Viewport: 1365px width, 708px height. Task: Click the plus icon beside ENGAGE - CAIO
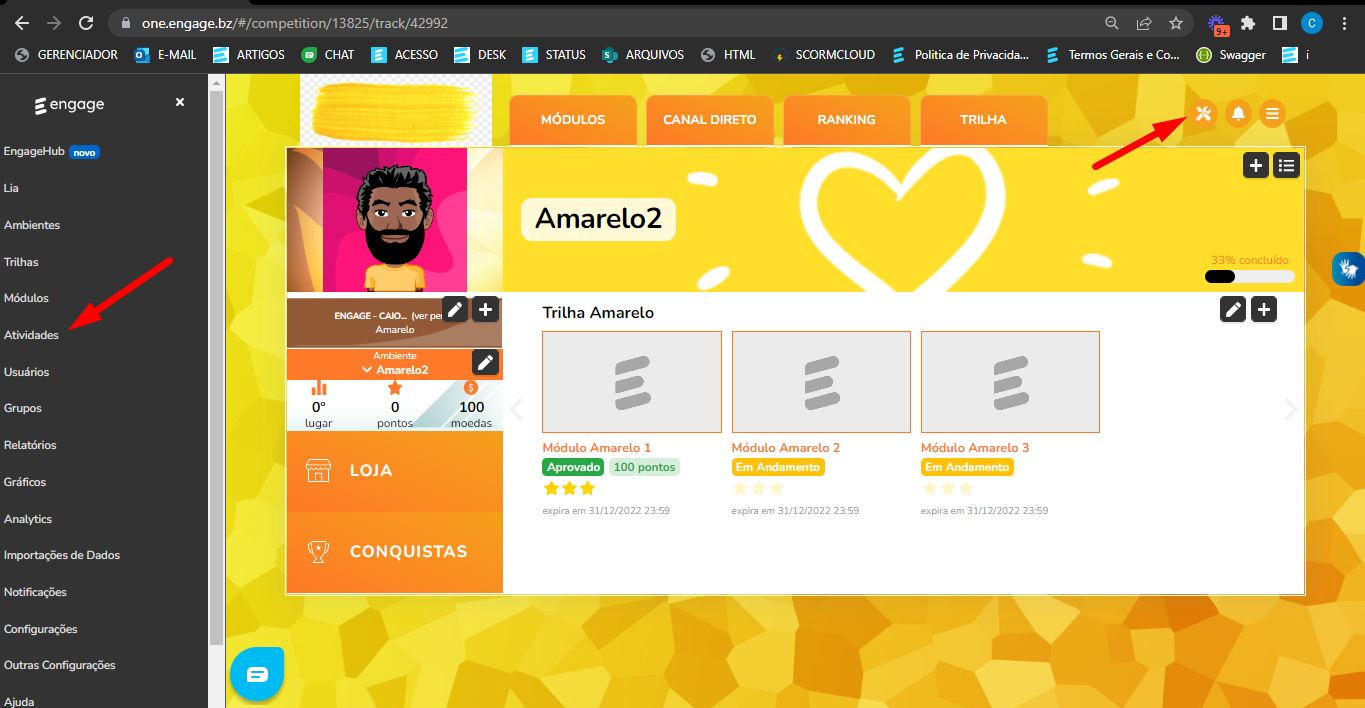(485, 309)
